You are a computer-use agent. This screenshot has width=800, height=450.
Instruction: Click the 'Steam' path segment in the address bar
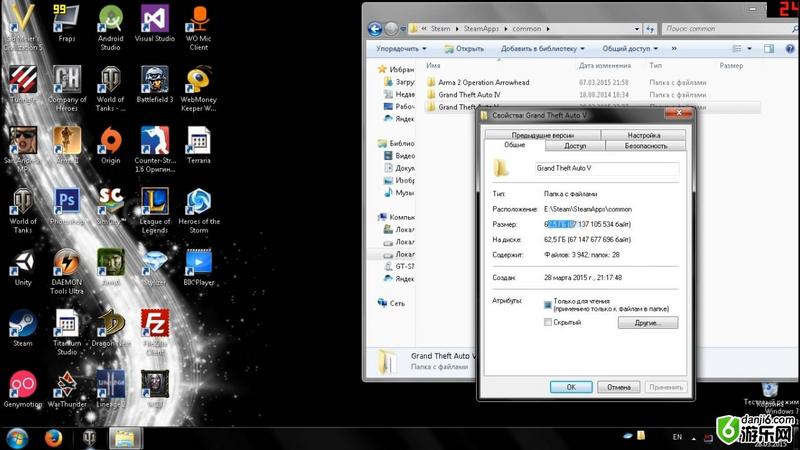click(x=440, y=29)
